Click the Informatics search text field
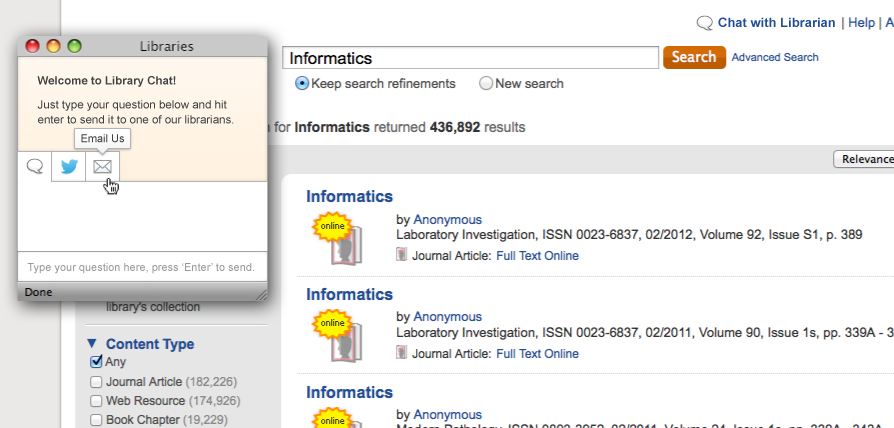Screen dimensions: 894x428 coord(470,58)
